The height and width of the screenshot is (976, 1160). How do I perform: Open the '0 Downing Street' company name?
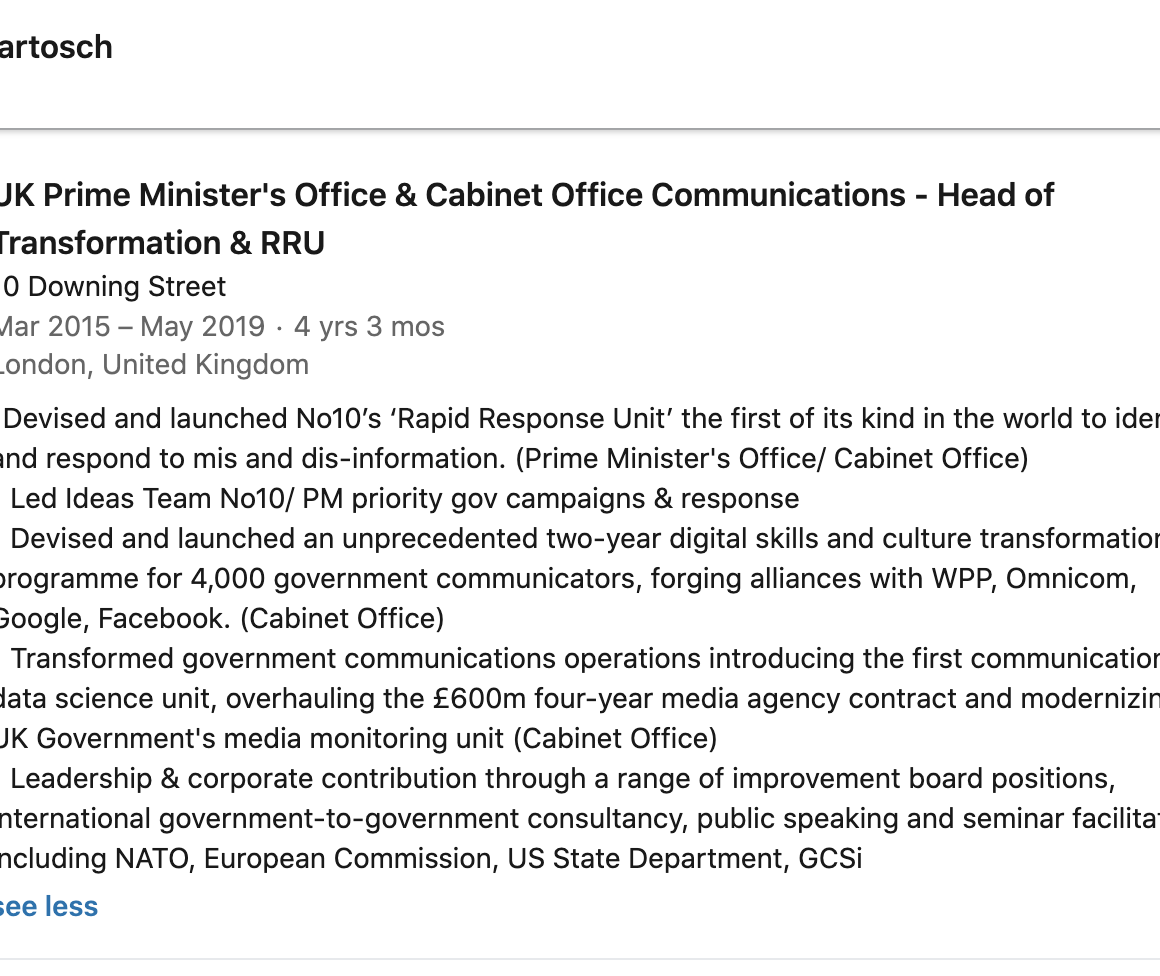coord(114,287)
